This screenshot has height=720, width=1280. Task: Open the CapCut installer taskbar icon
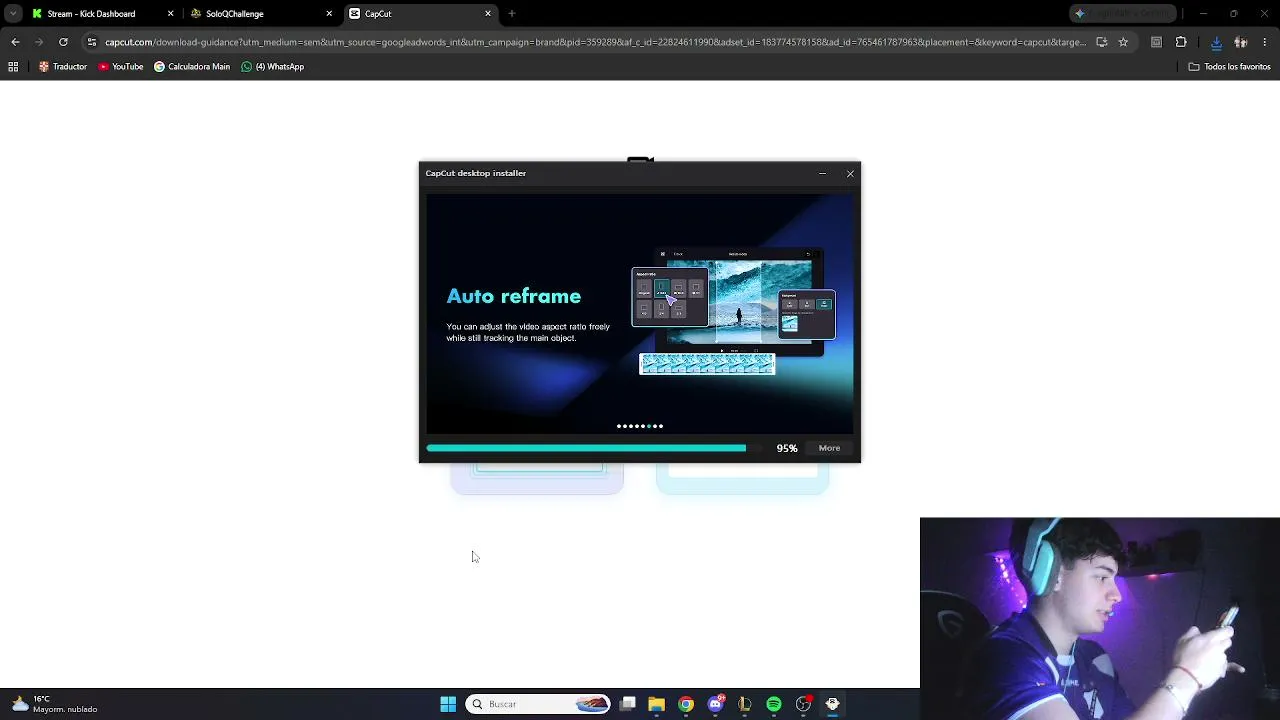click(x=832, y=704)
